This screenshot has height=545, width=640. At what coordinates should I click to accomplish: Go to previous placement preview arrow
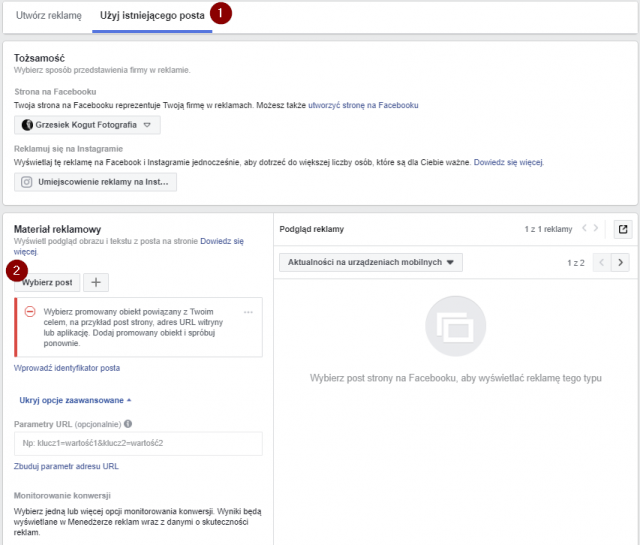(x=601, y=262)
